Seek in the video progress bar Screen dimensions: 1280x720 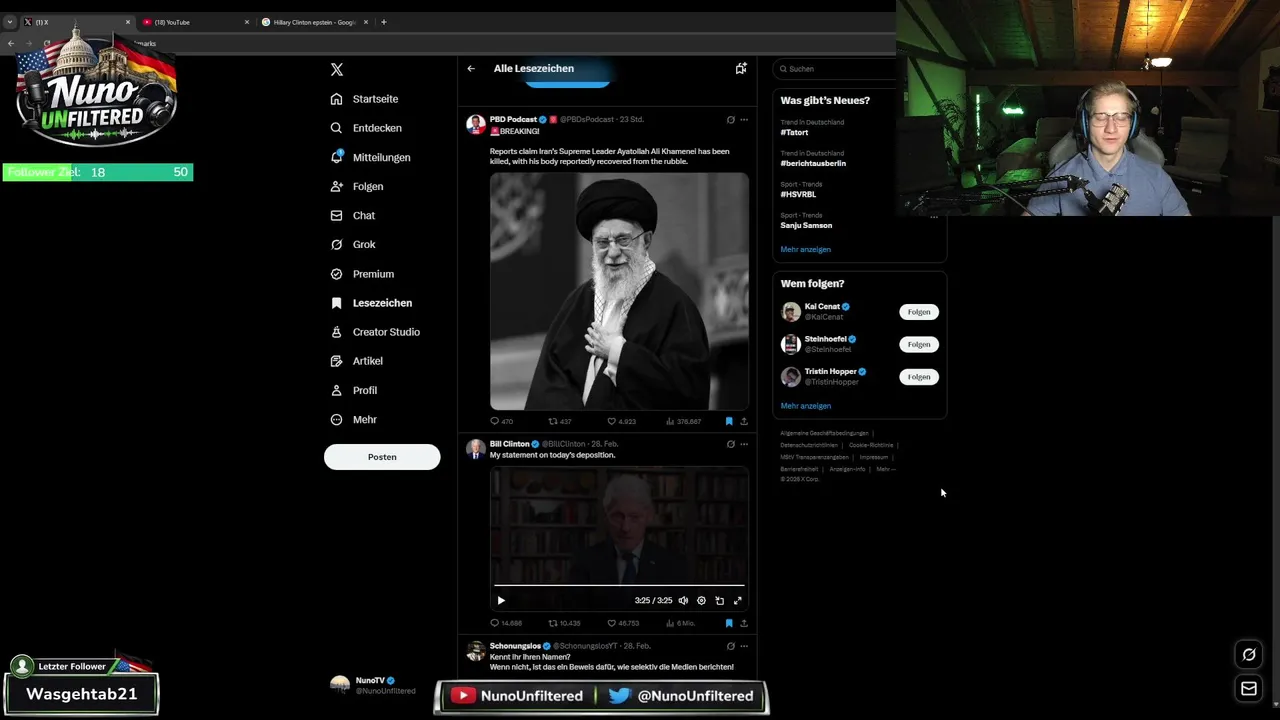[619, 585]
